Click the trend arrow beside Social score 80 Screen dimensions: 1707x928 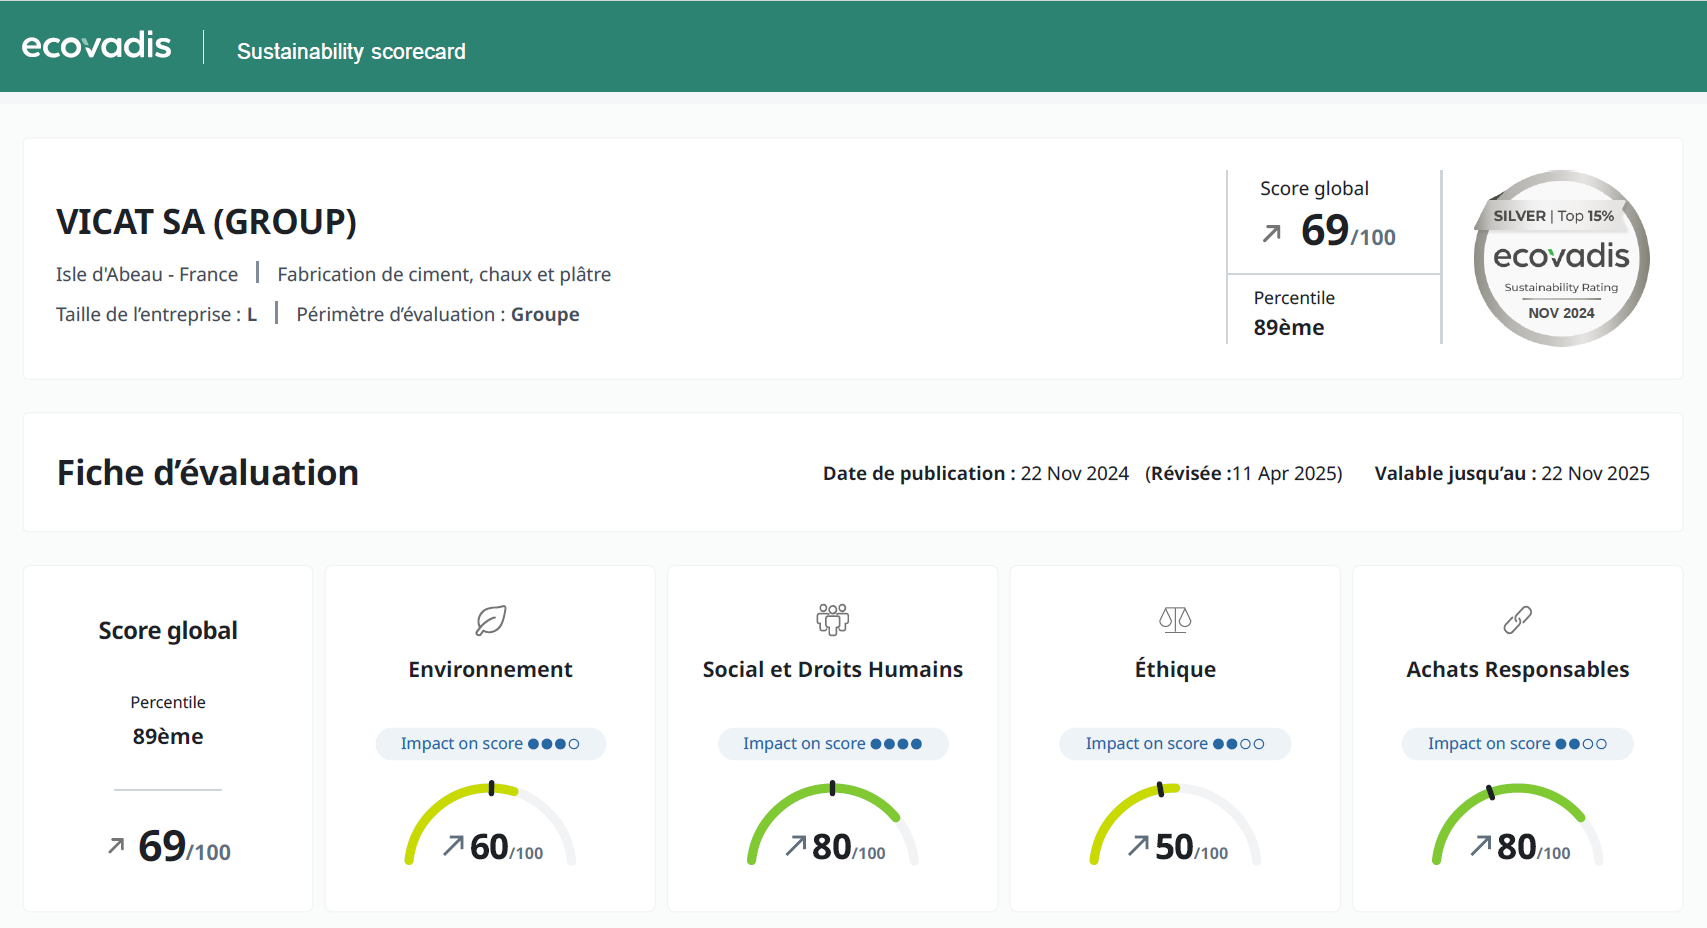click(795, 846)
